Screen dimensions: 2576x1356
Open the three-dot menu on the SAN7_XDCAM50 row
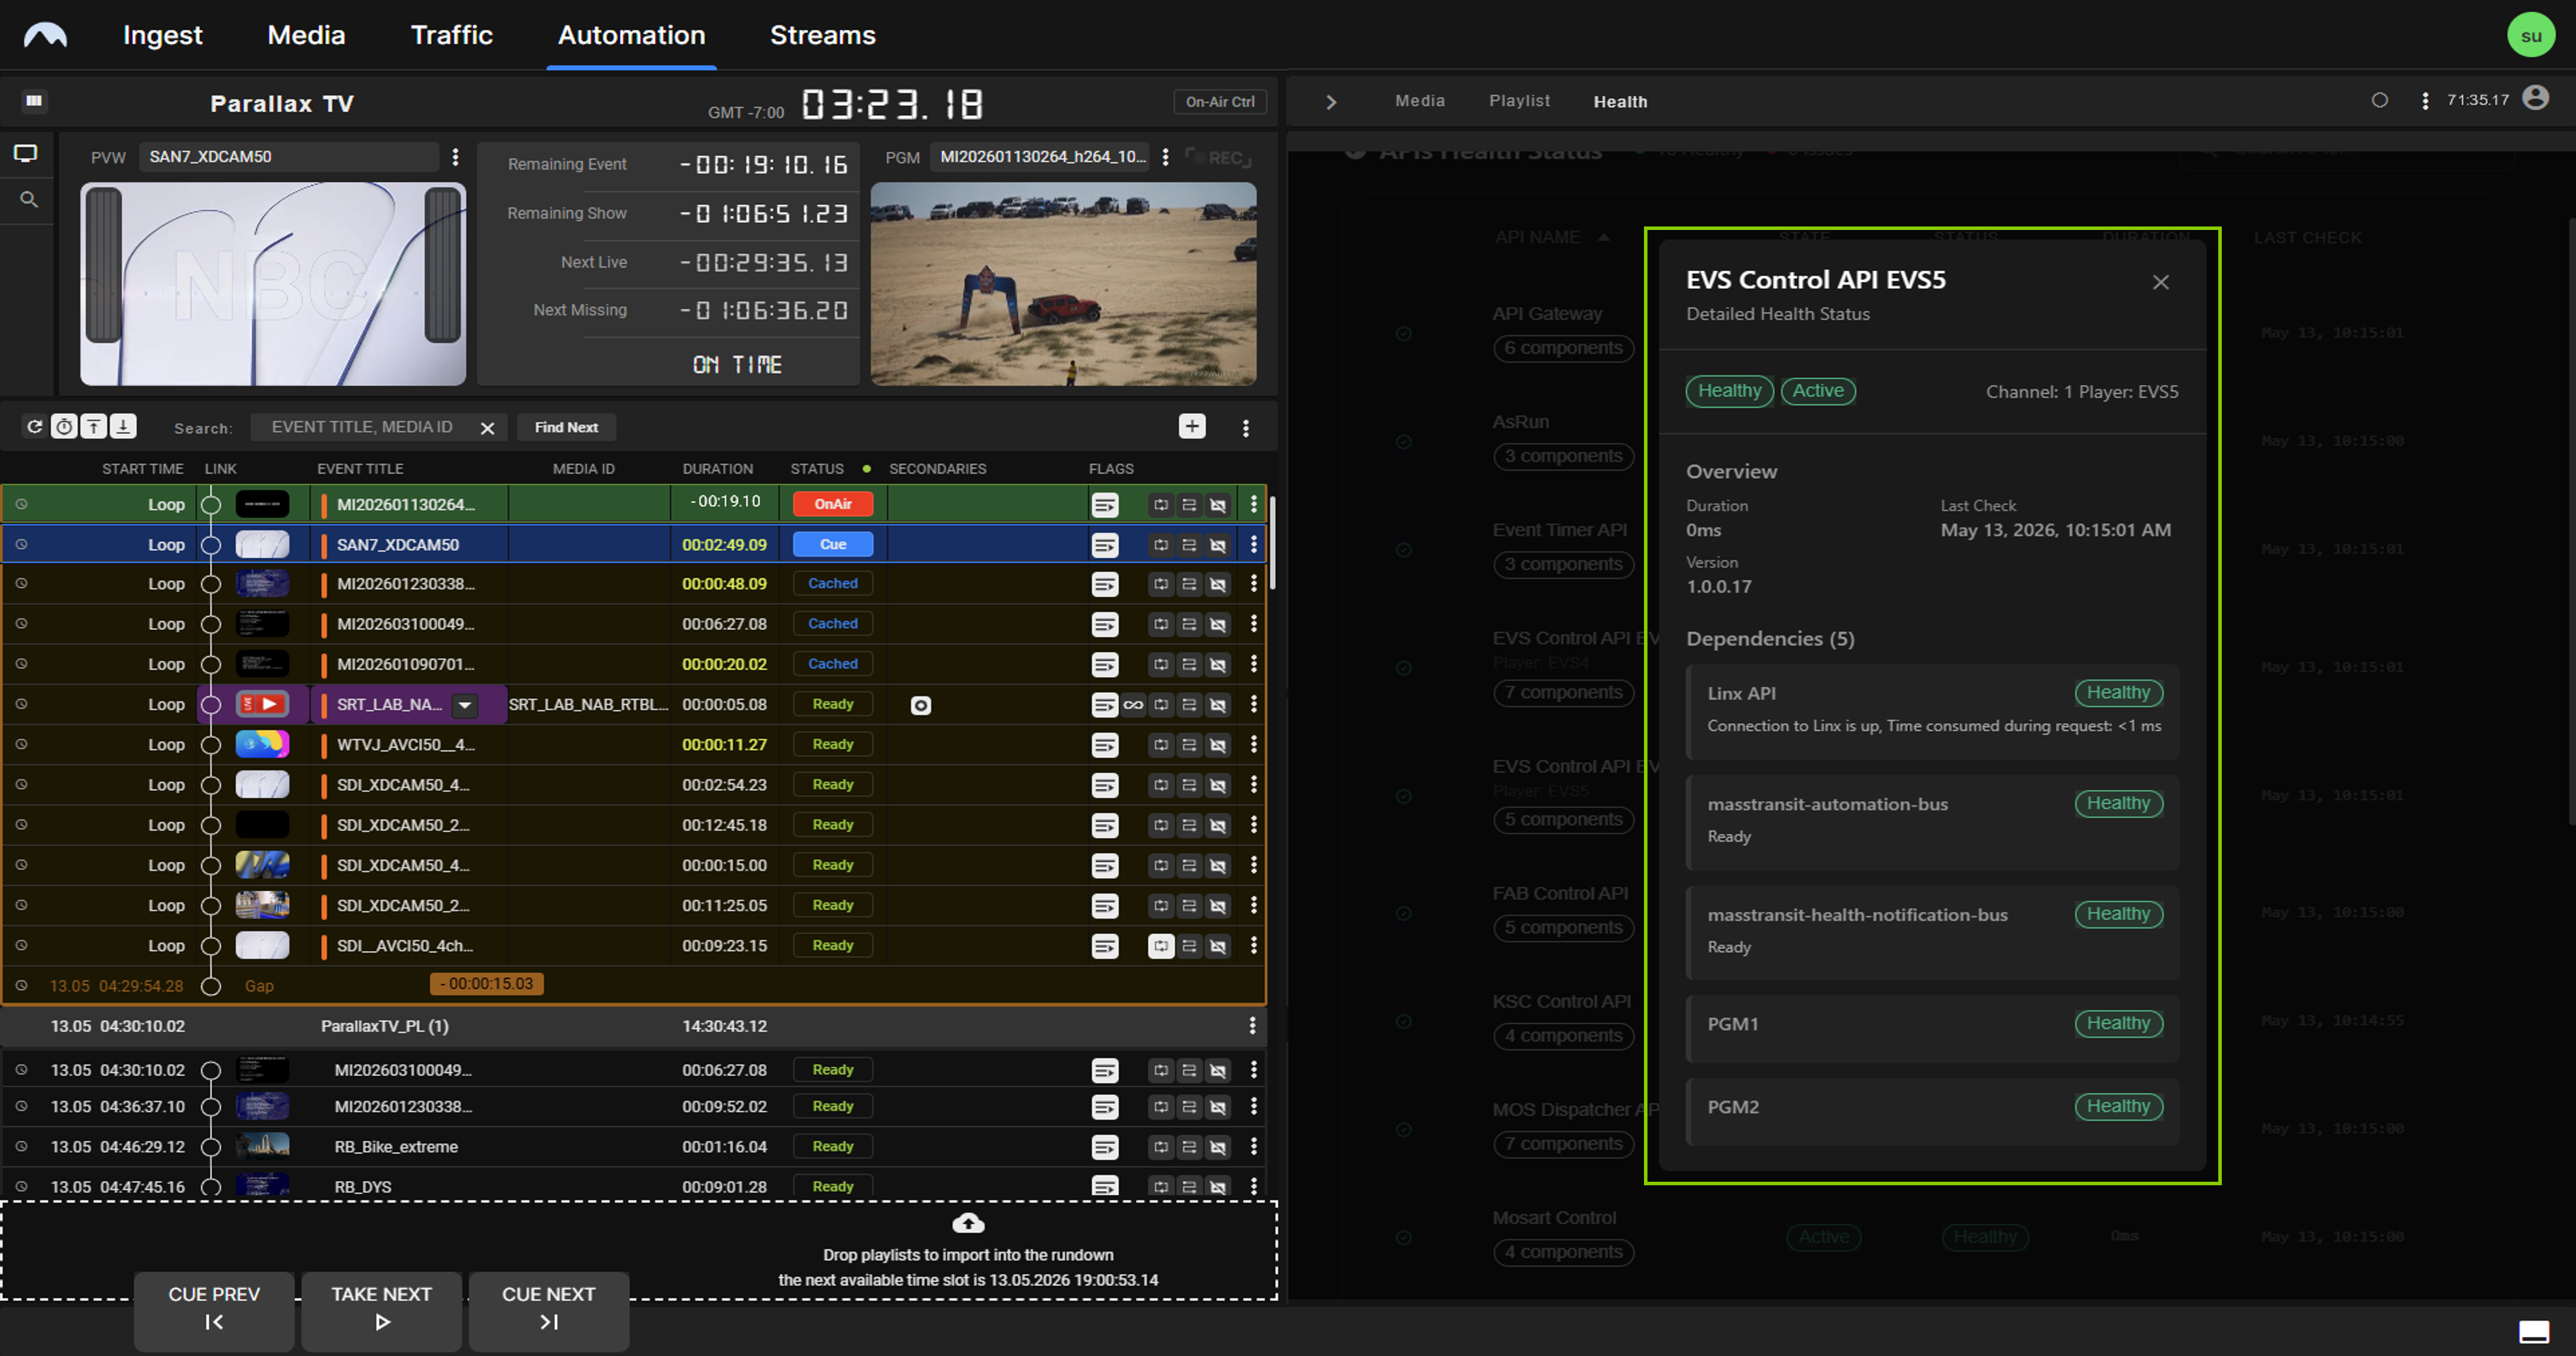click(1254, 545)
